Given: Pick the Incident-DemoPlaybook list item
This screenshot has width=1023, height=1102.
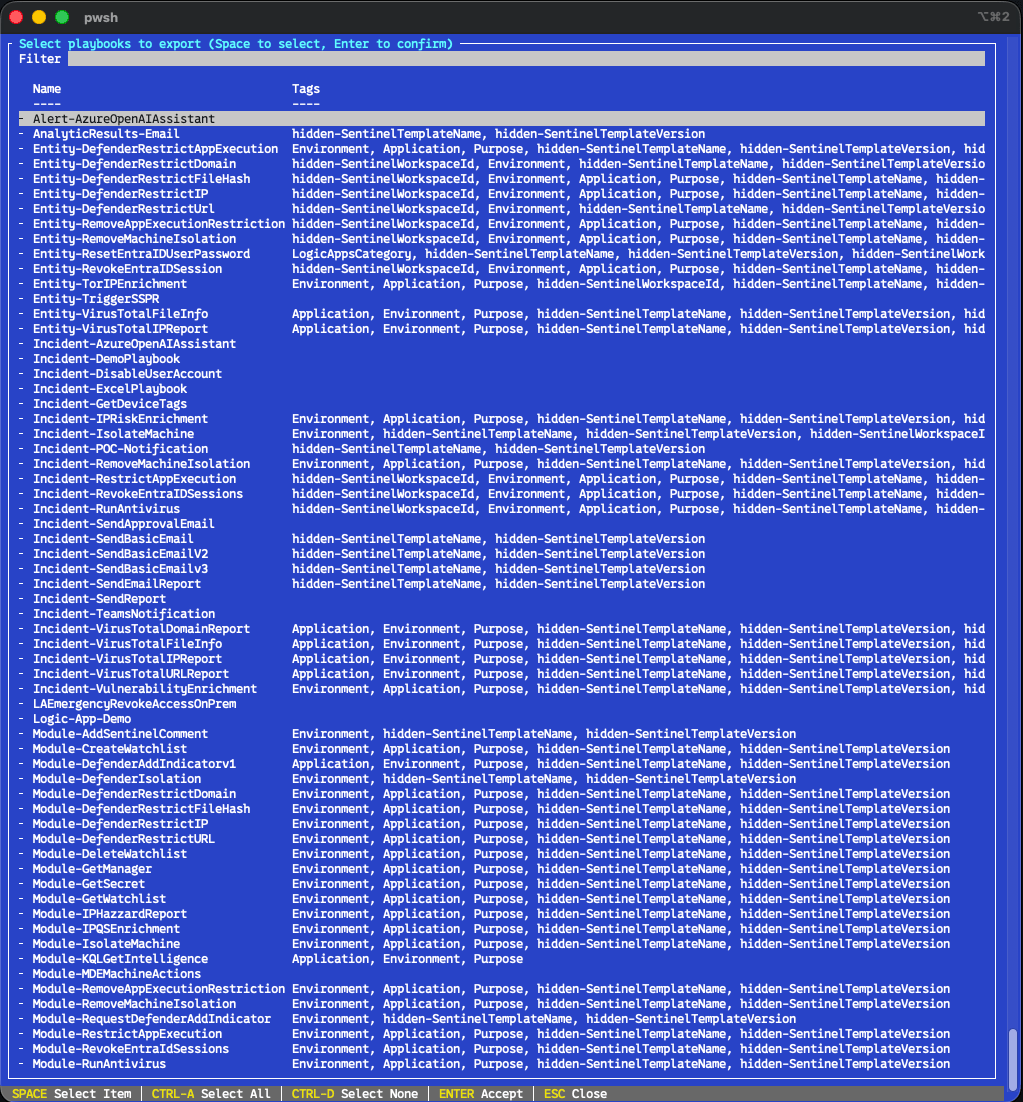Looking at the screenshot, I should 106,359.
